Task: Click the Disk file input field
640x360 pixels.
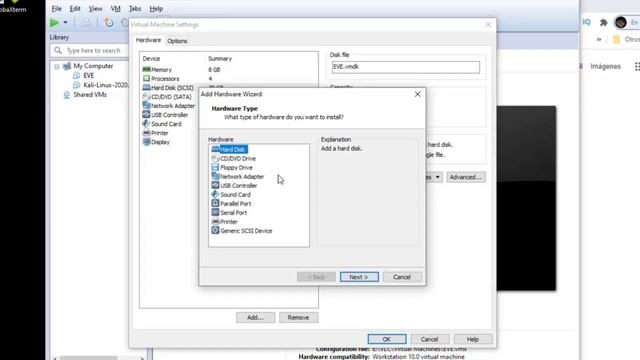Action: click(x=406, y=67)
